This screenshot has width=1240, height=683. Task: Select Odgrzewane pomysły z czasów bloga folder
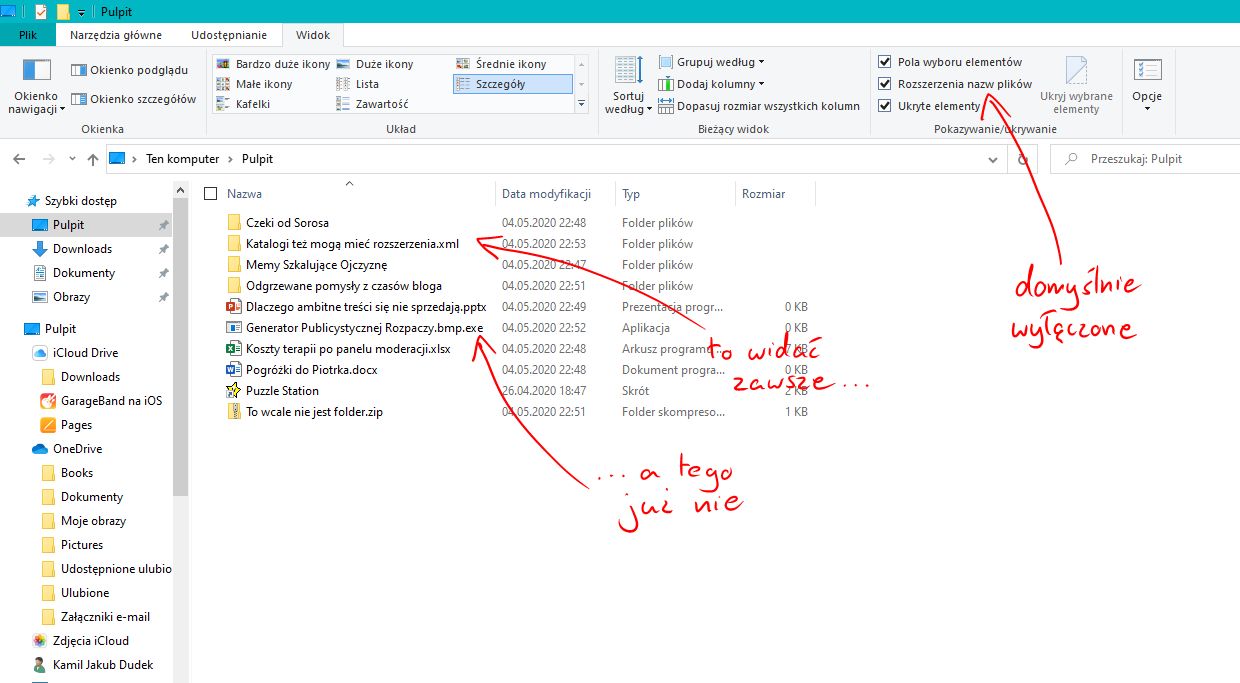(344, 286)
